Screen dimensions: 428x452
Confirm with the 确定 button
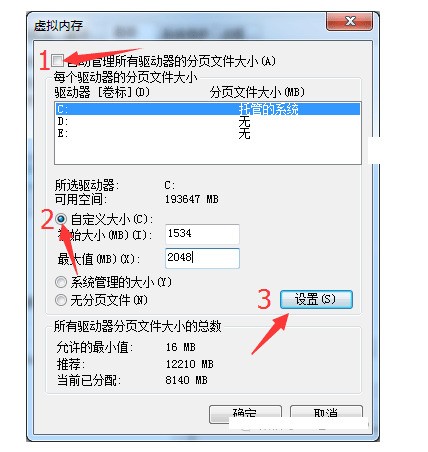tap(245, 414)
